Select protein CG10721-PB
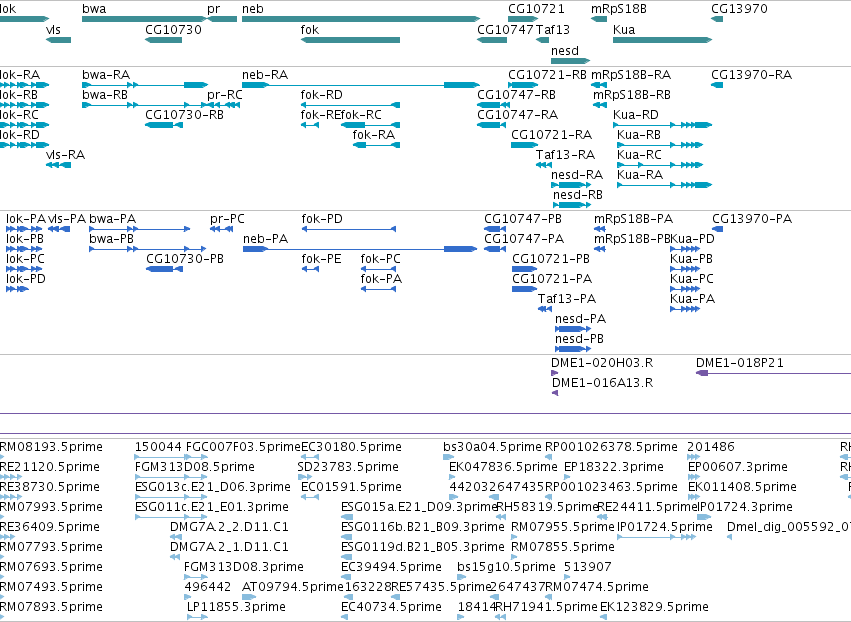 pyautogui.click(x=524, y=269)
